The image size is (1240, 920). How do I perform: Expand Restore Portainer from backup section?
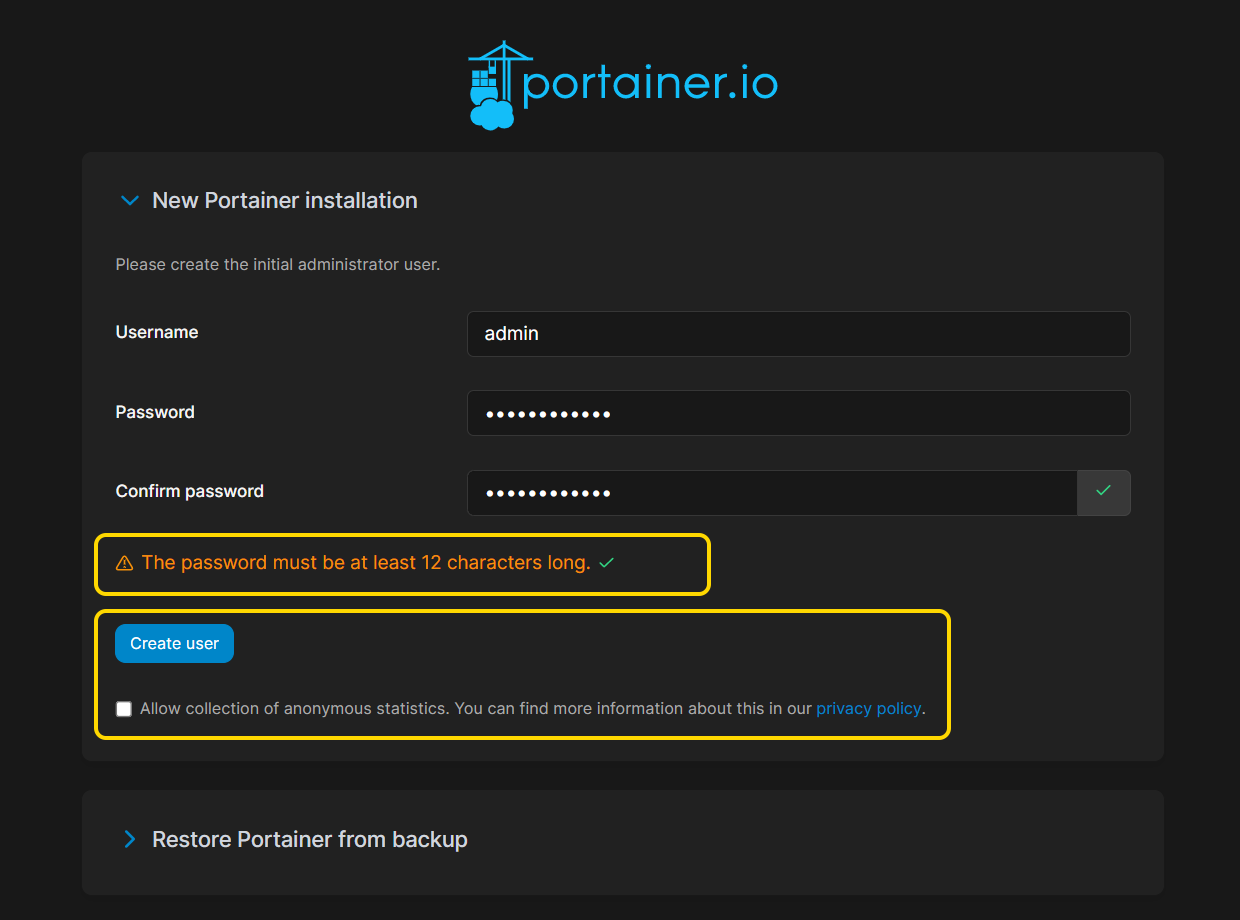[129, 839]
